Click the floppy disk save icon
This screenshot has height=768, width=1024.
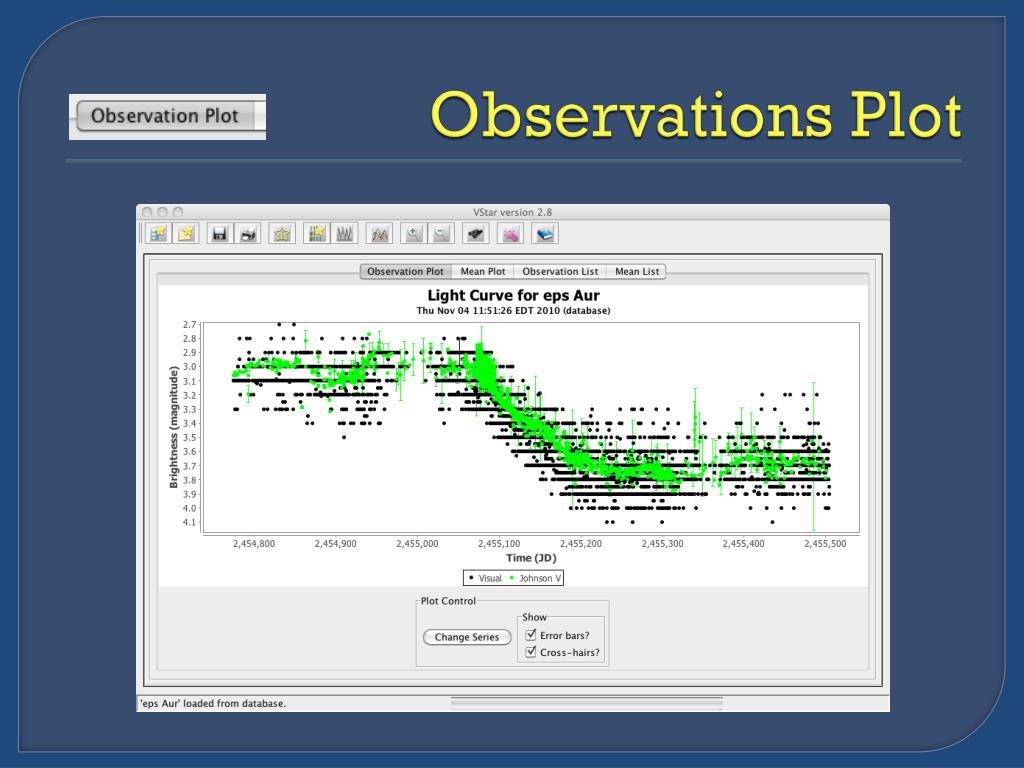(220, 233)
